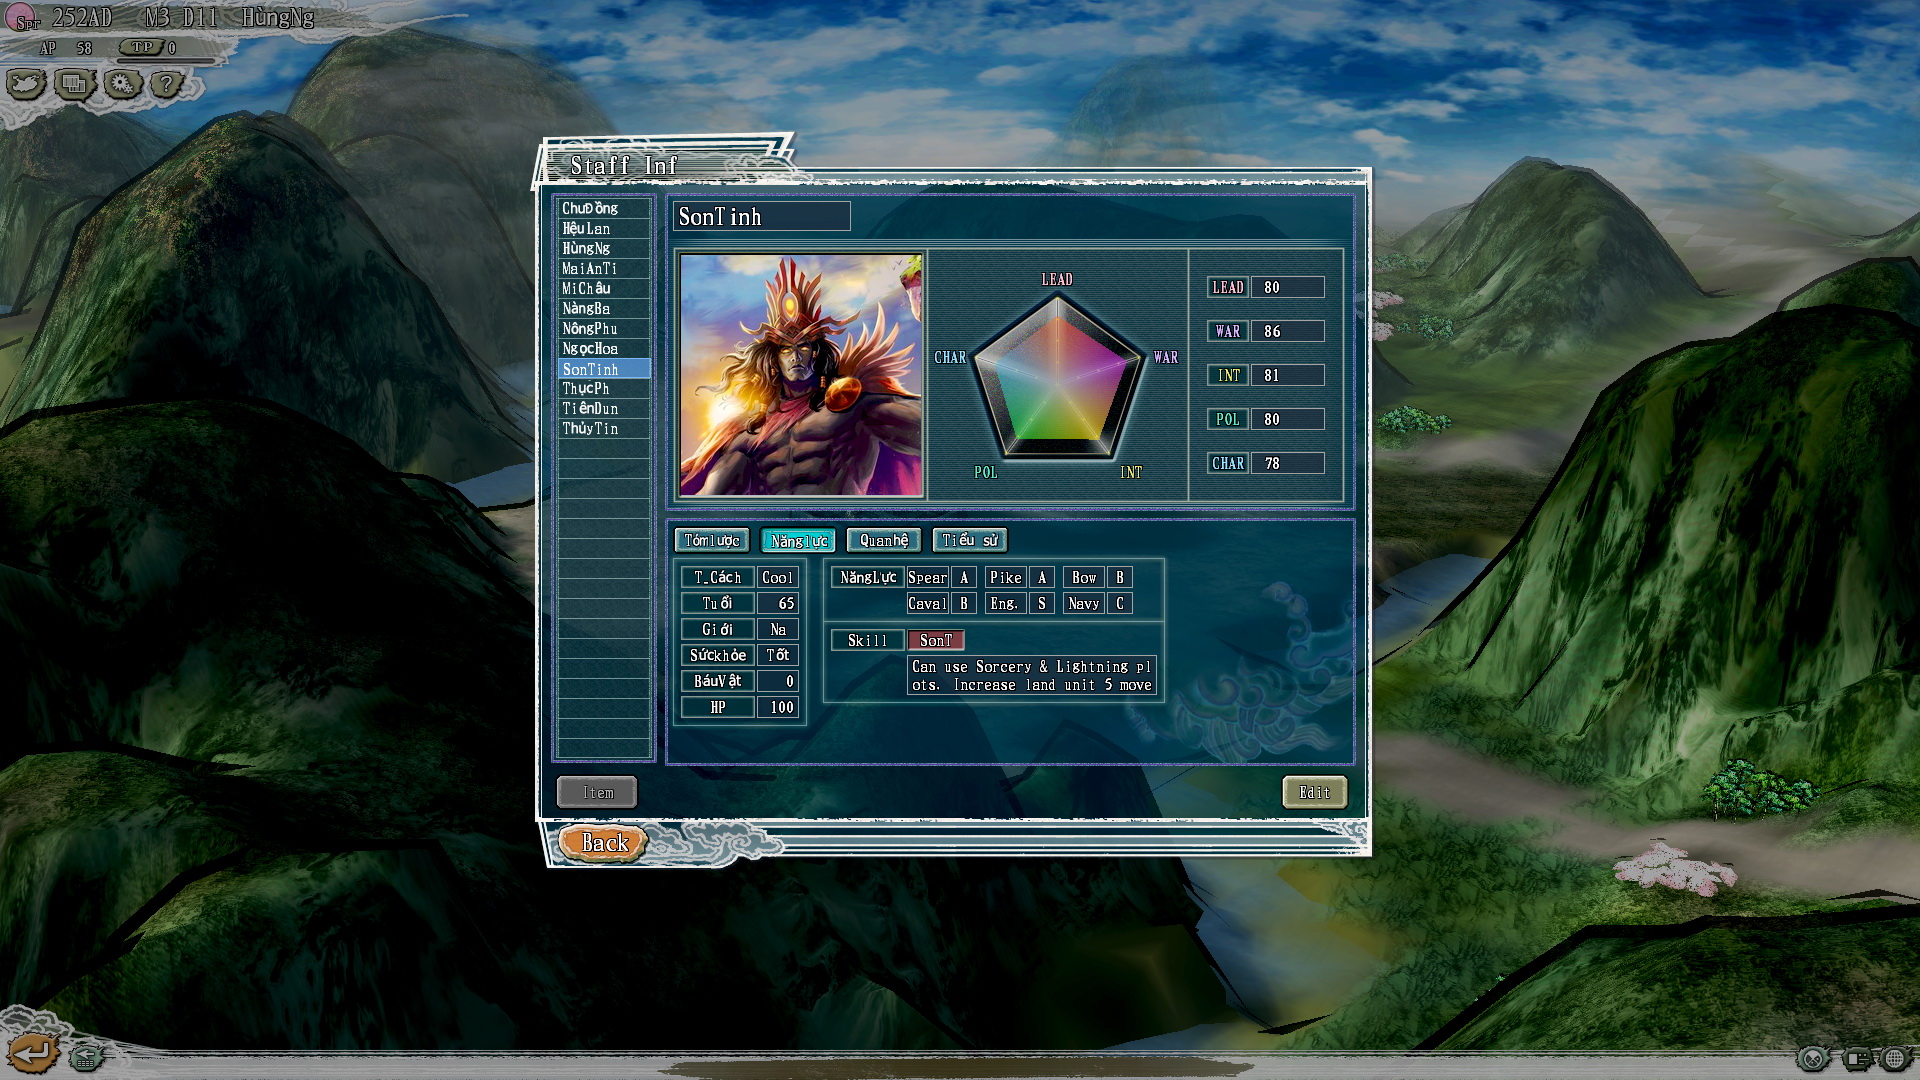Click the Eng. rank S cell

[1042, 603]
